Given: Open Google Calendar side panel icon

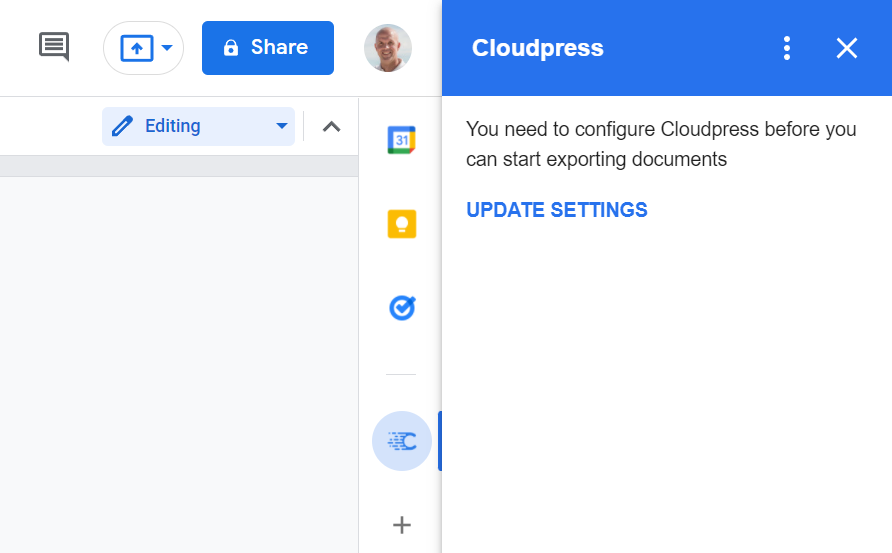Looking at the screenshot, I should coord(402,140).
